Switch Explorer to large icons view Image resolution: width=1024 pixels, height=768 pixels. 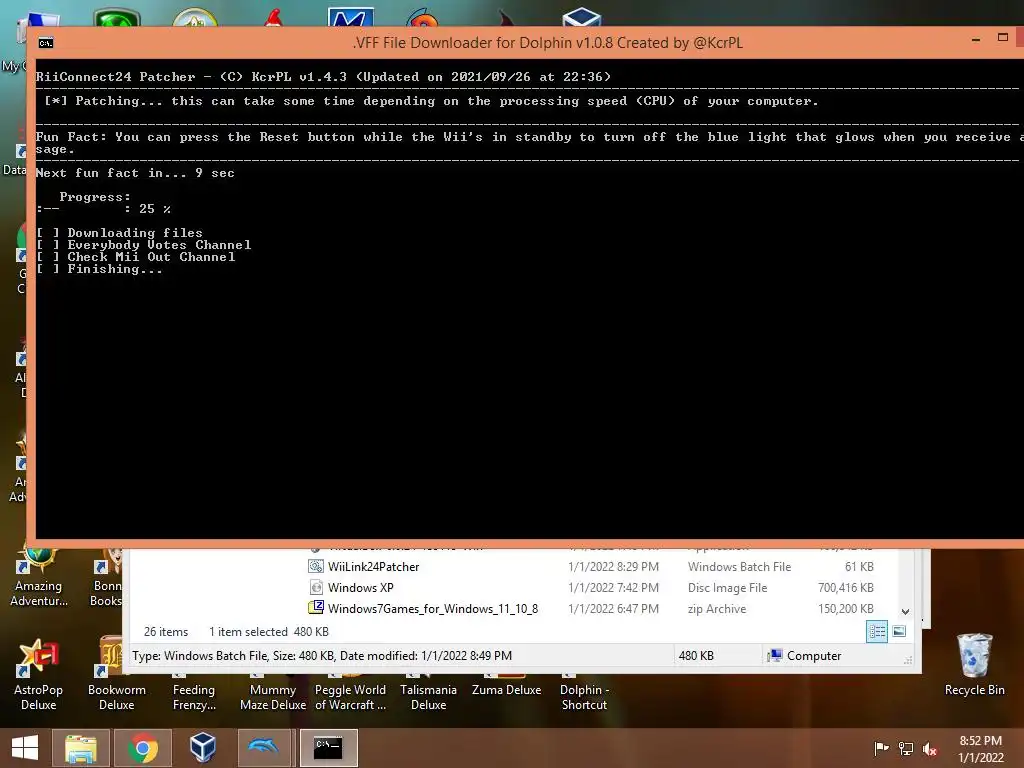pyautogui.click(x=899, y=631)
